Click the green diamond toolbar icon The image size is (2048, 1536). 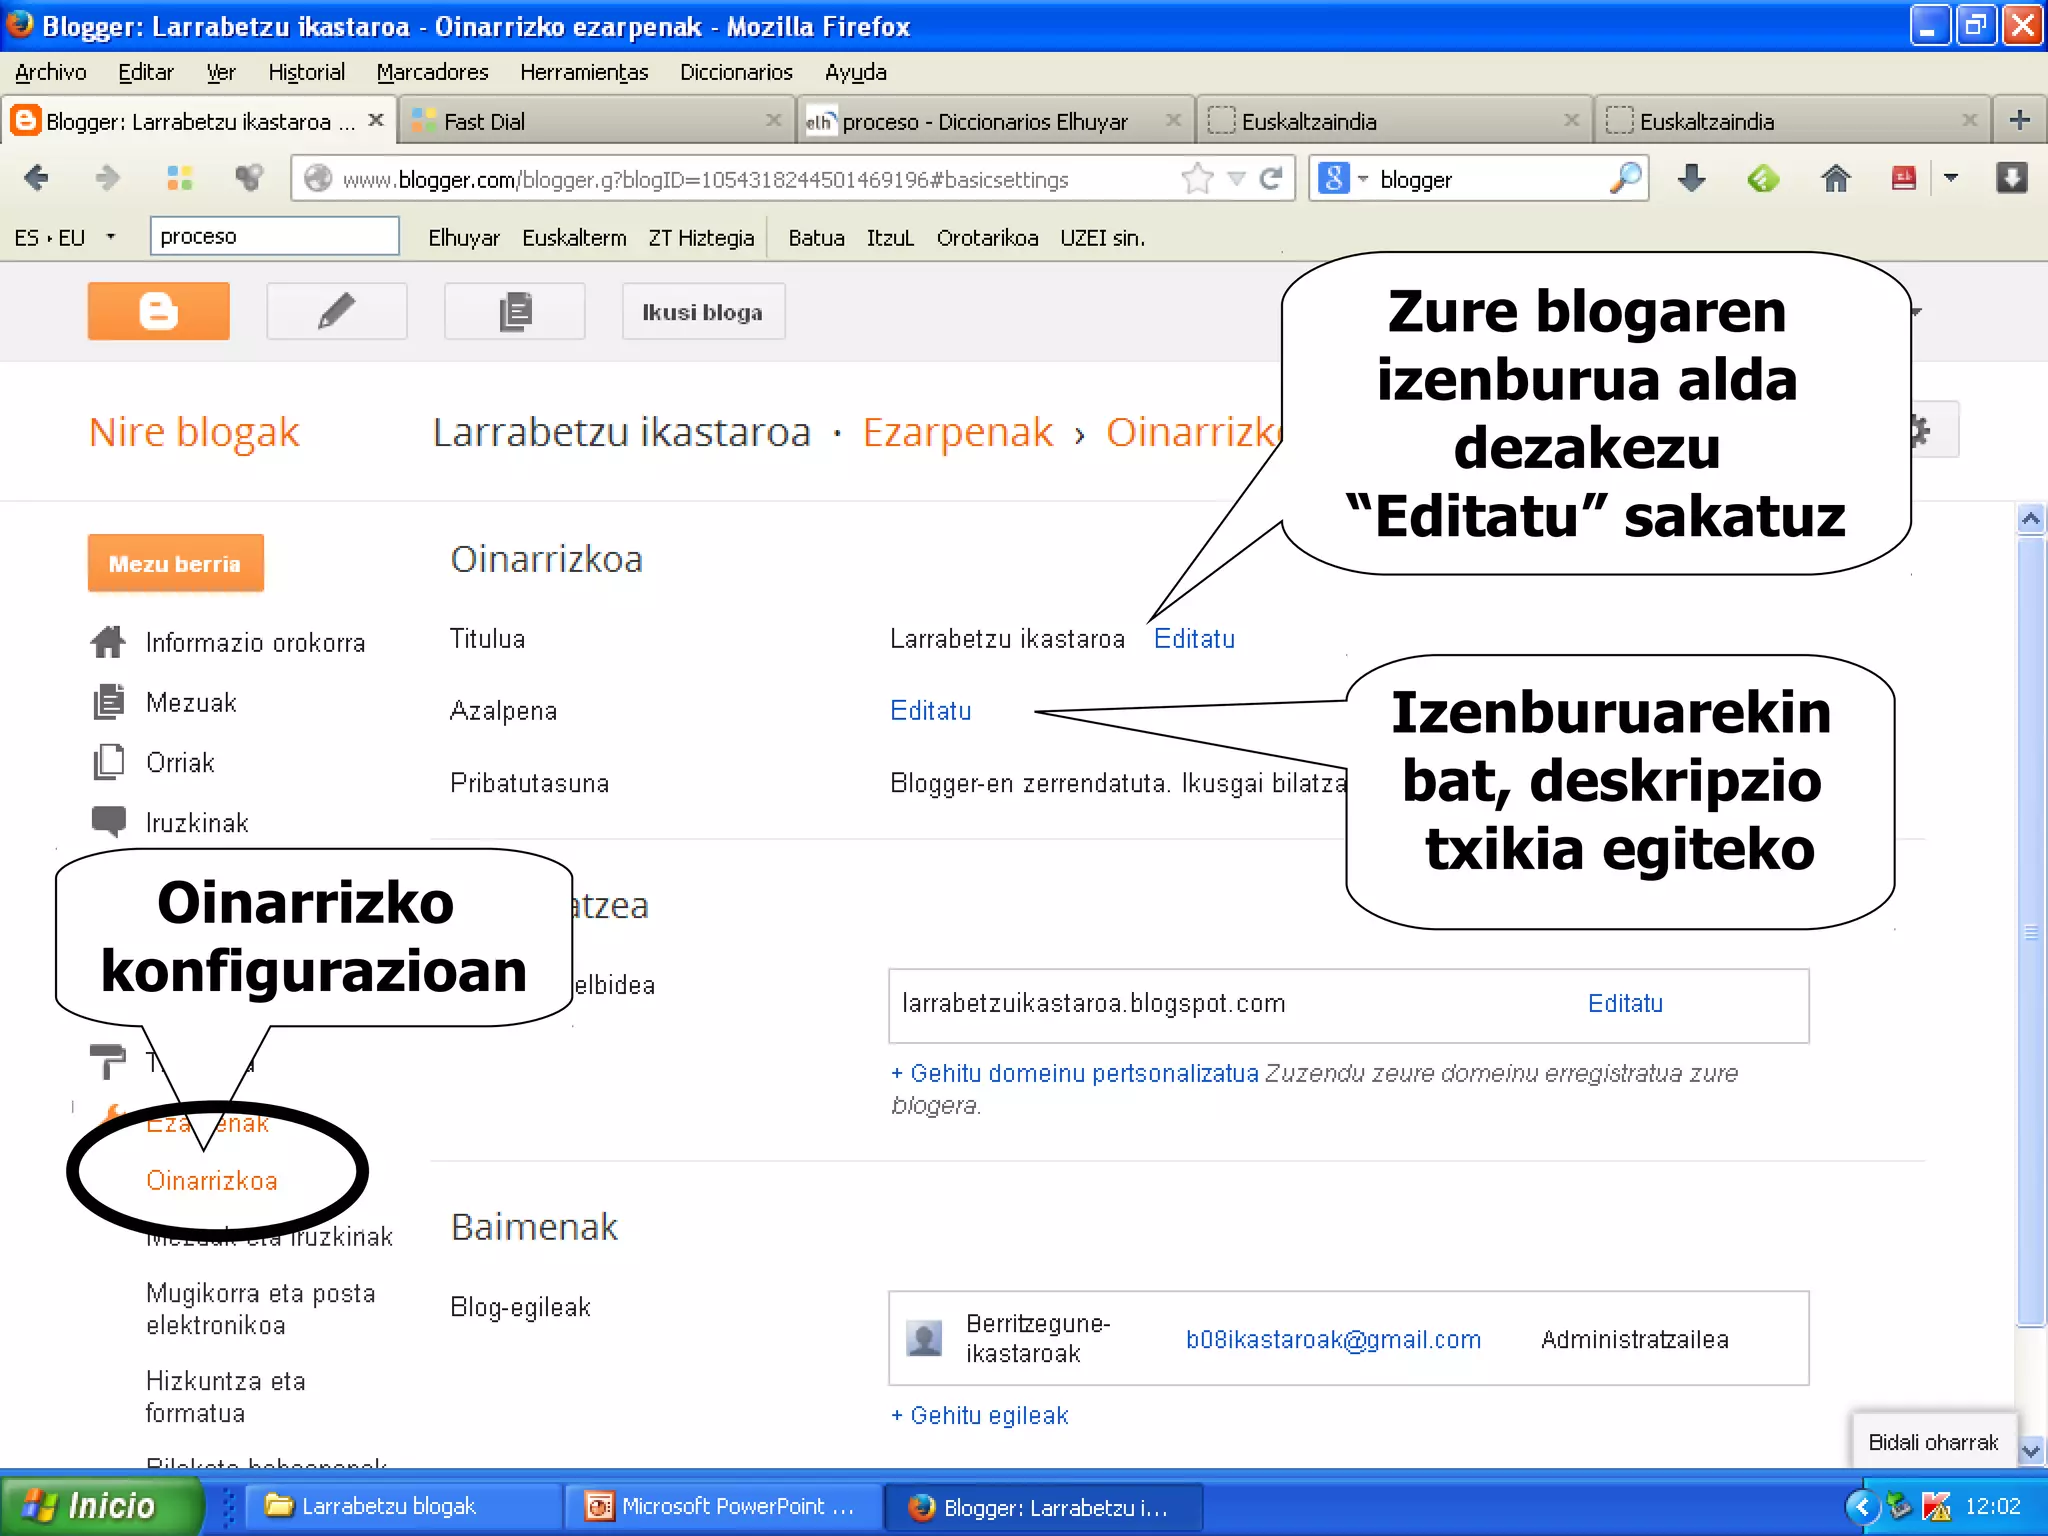1763,179
